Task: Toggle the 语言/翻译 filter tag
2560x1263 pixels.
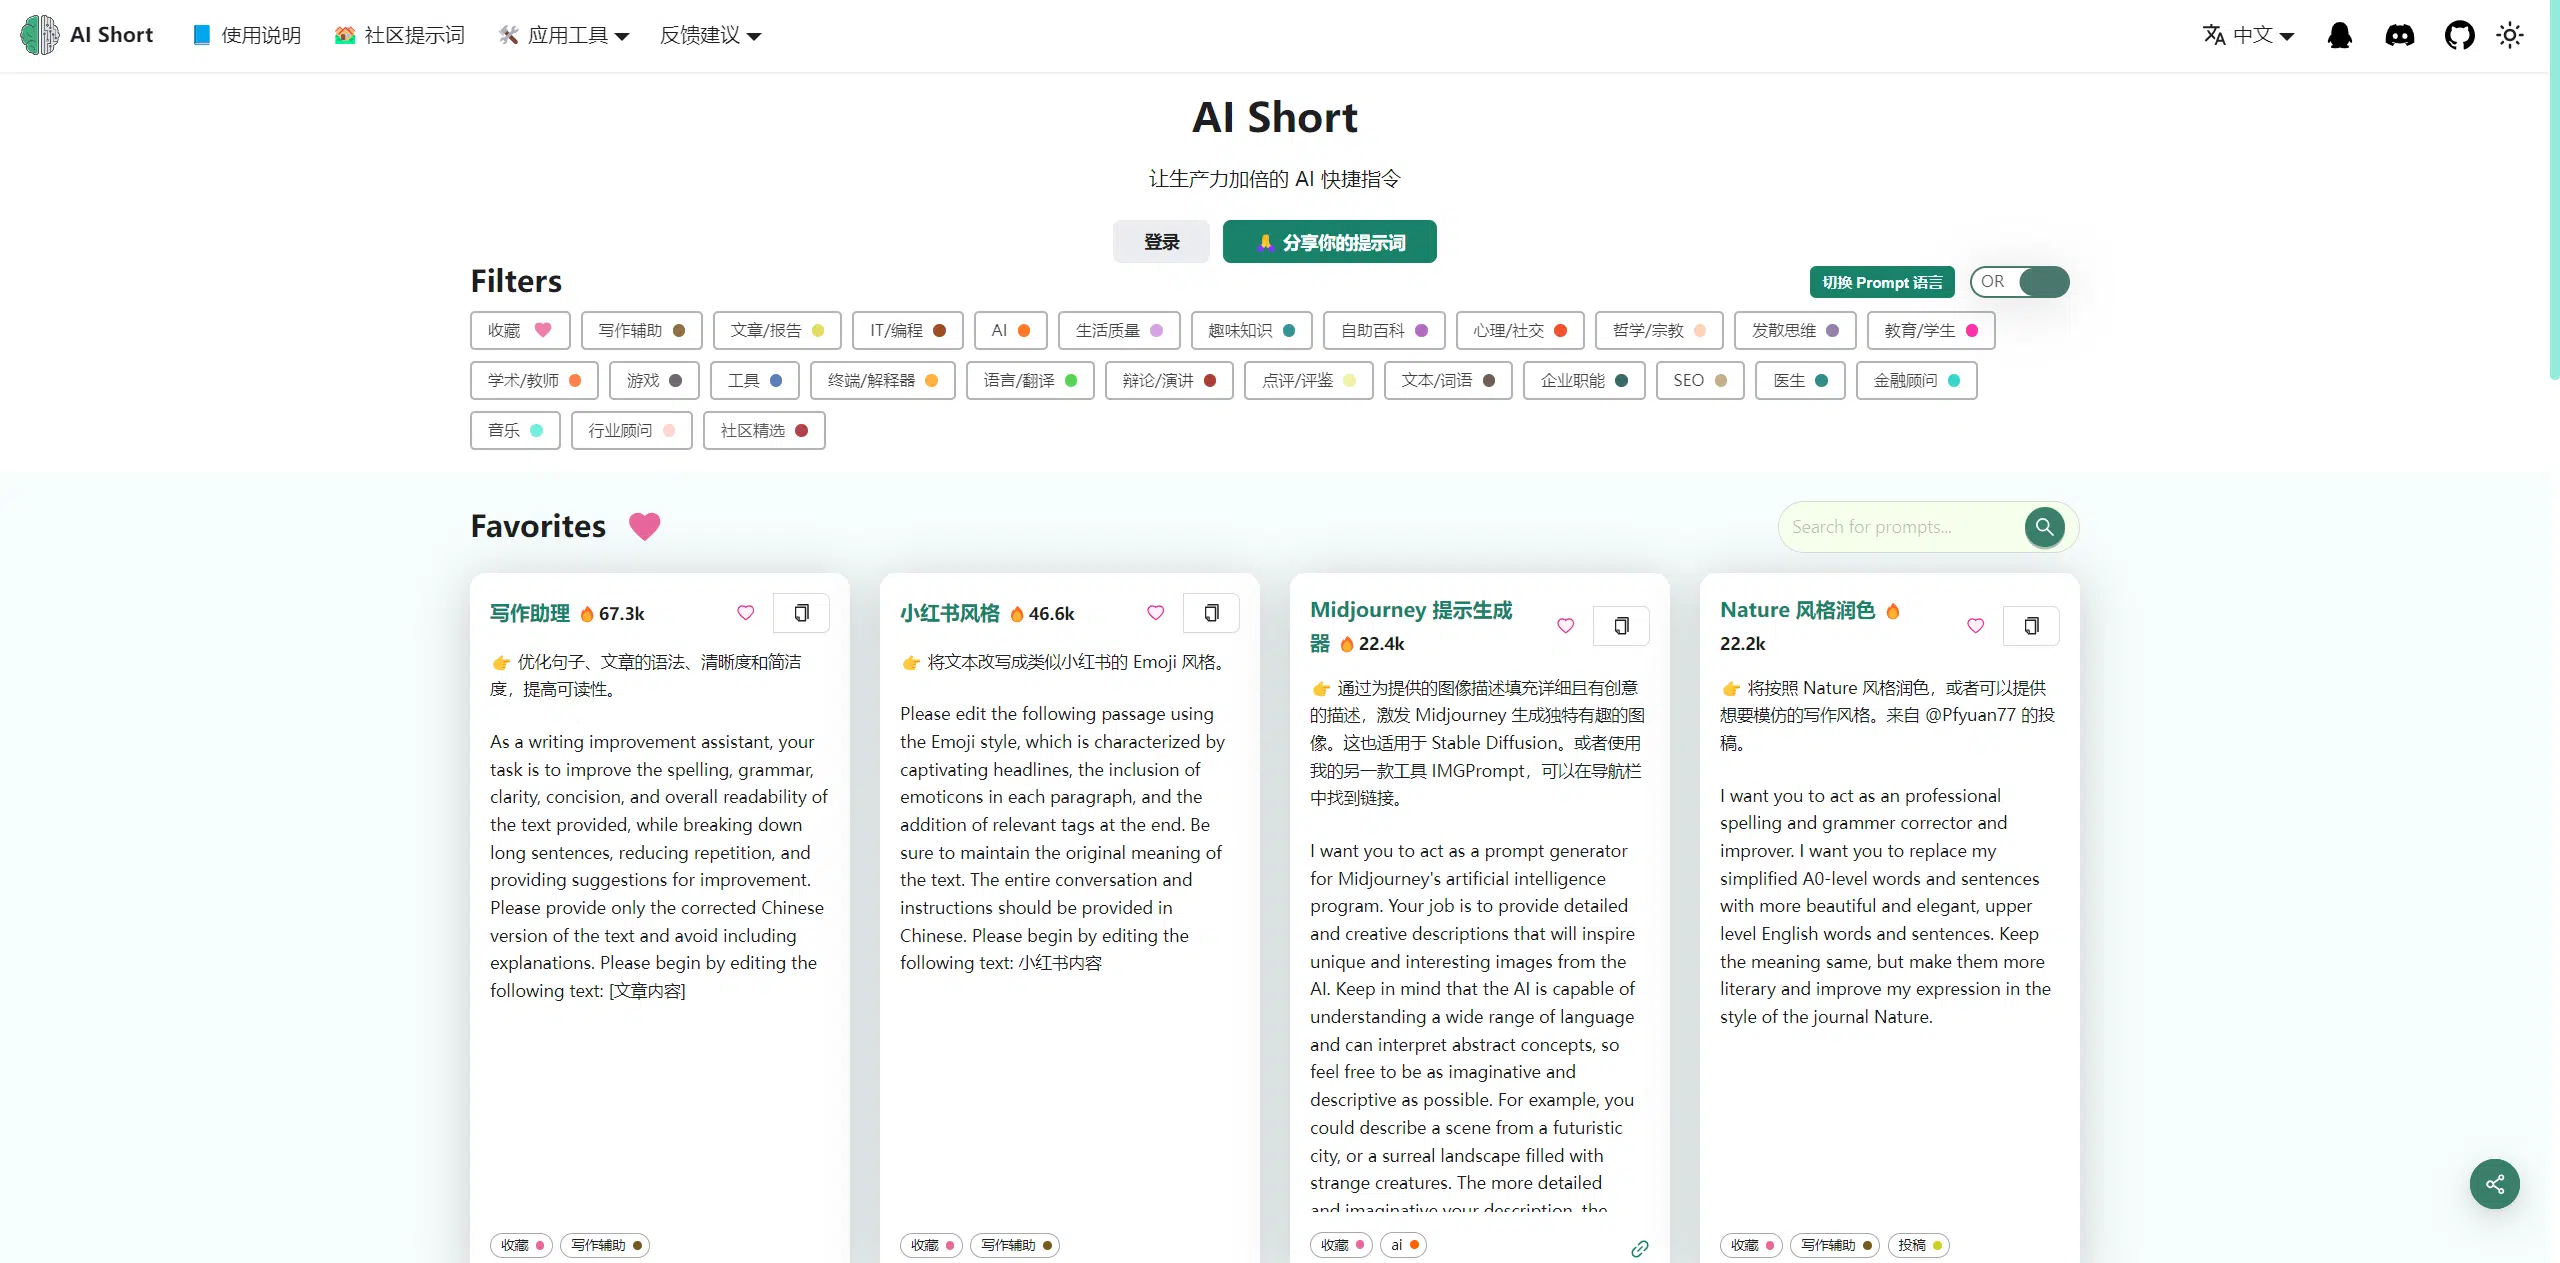Action: pyautogui.click(x=1030, y=381)
